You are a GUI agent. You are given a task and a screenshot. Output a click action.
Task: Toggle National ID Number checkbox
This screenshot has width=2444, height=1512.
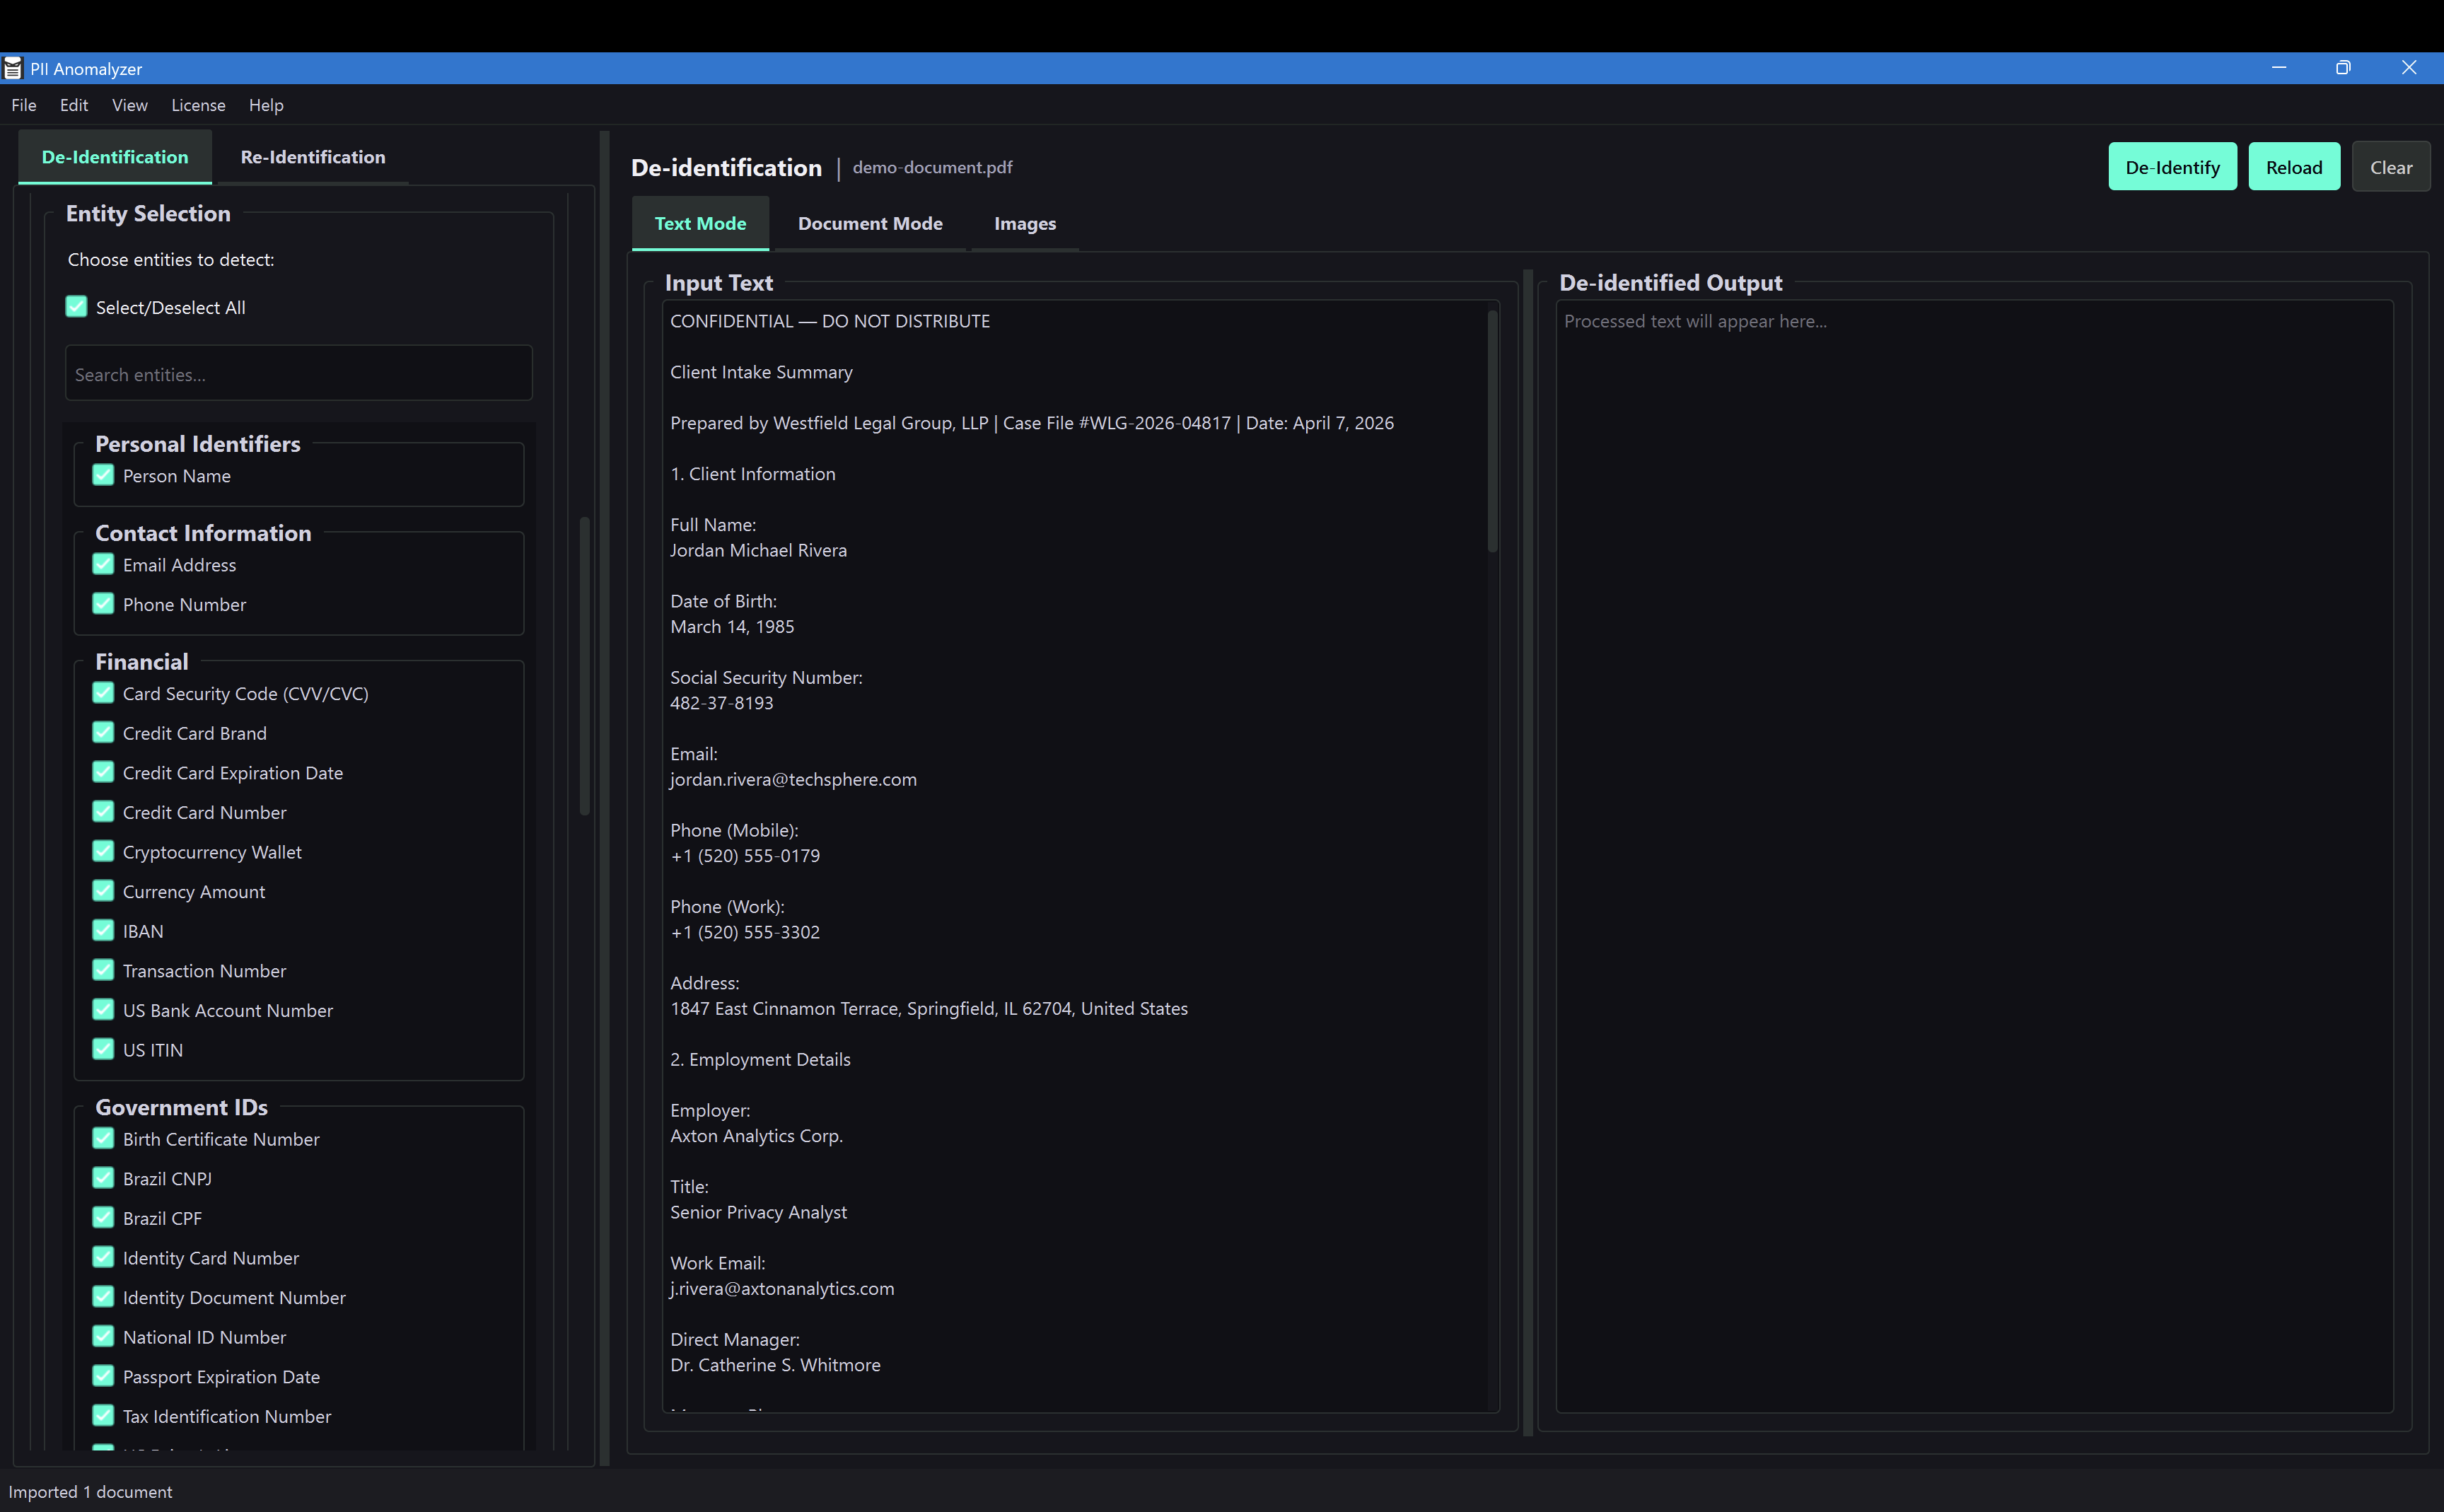tap(103, 1337)
